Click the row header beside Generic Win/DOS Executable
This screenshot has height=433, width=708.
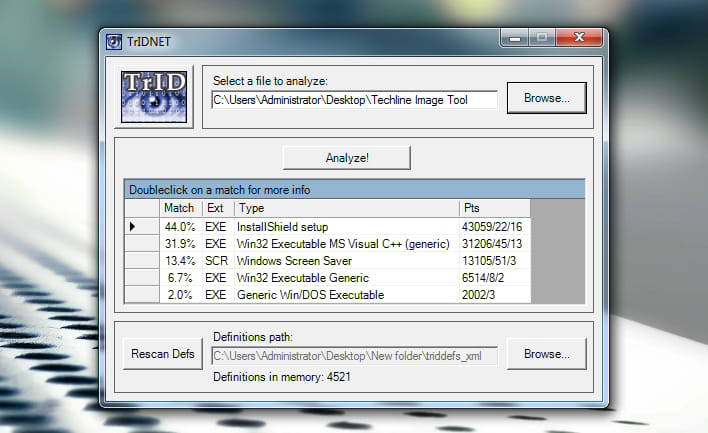pos(142,294)
